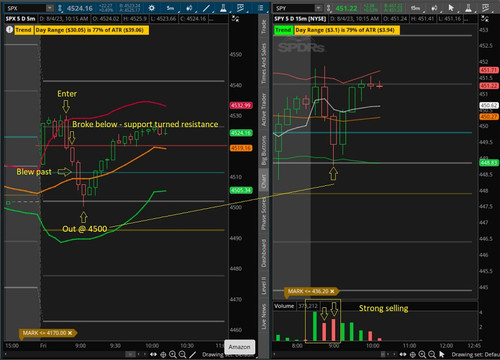Select the pointer drawing tool on SPY chart toolbar
500x360 pixels.
(x=451, y=8)
